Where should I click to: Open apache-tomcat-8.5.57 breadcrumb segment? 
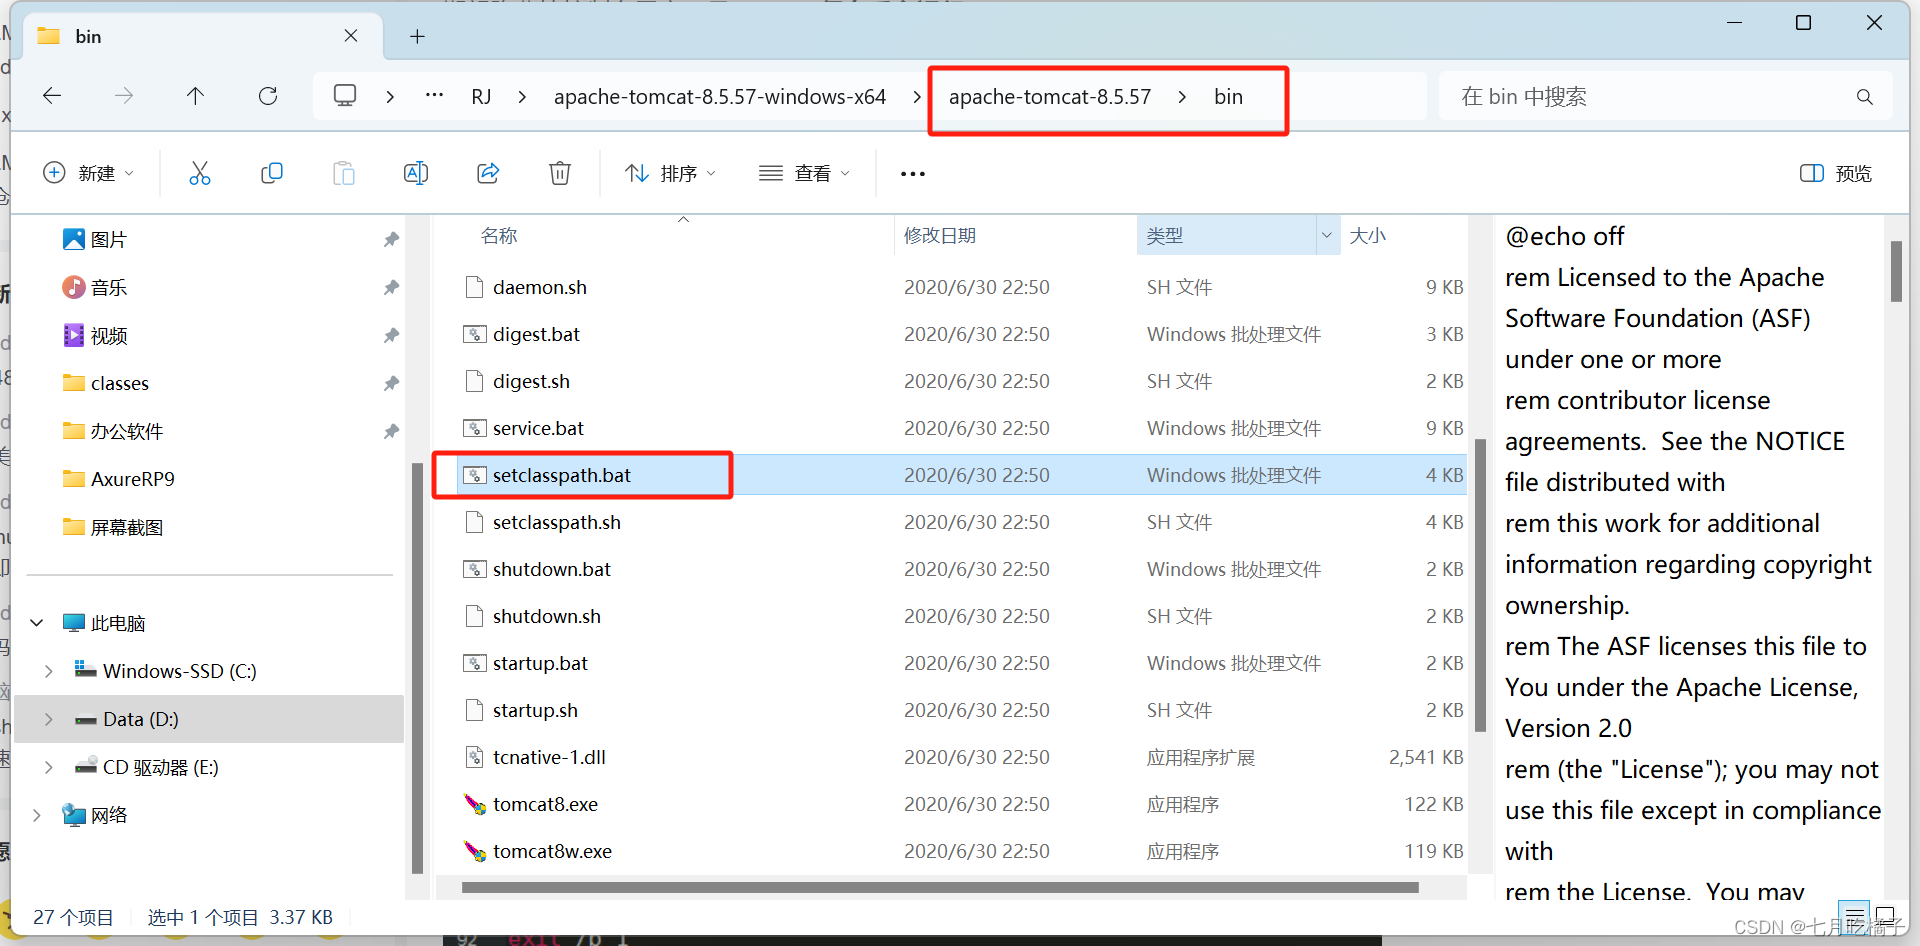[1050, 97]
